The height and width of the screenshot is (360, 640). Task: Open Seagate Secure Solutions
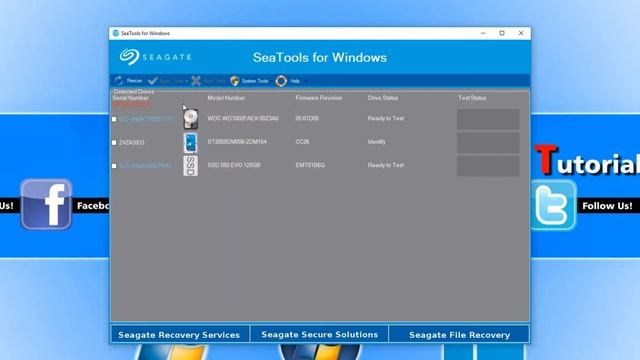click(320, 335)
